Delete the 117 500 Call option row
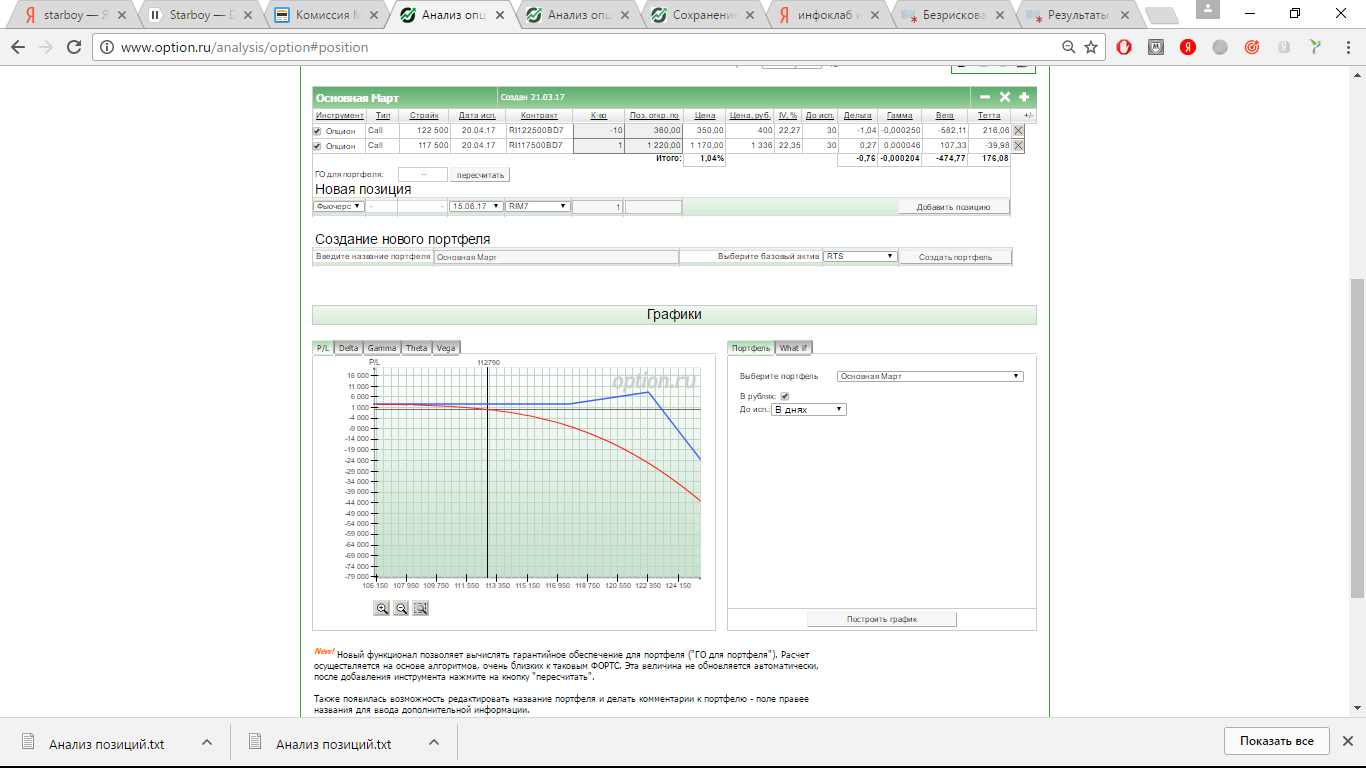The height and width of the screenshot is (768, 1366). coord(1018,146)
